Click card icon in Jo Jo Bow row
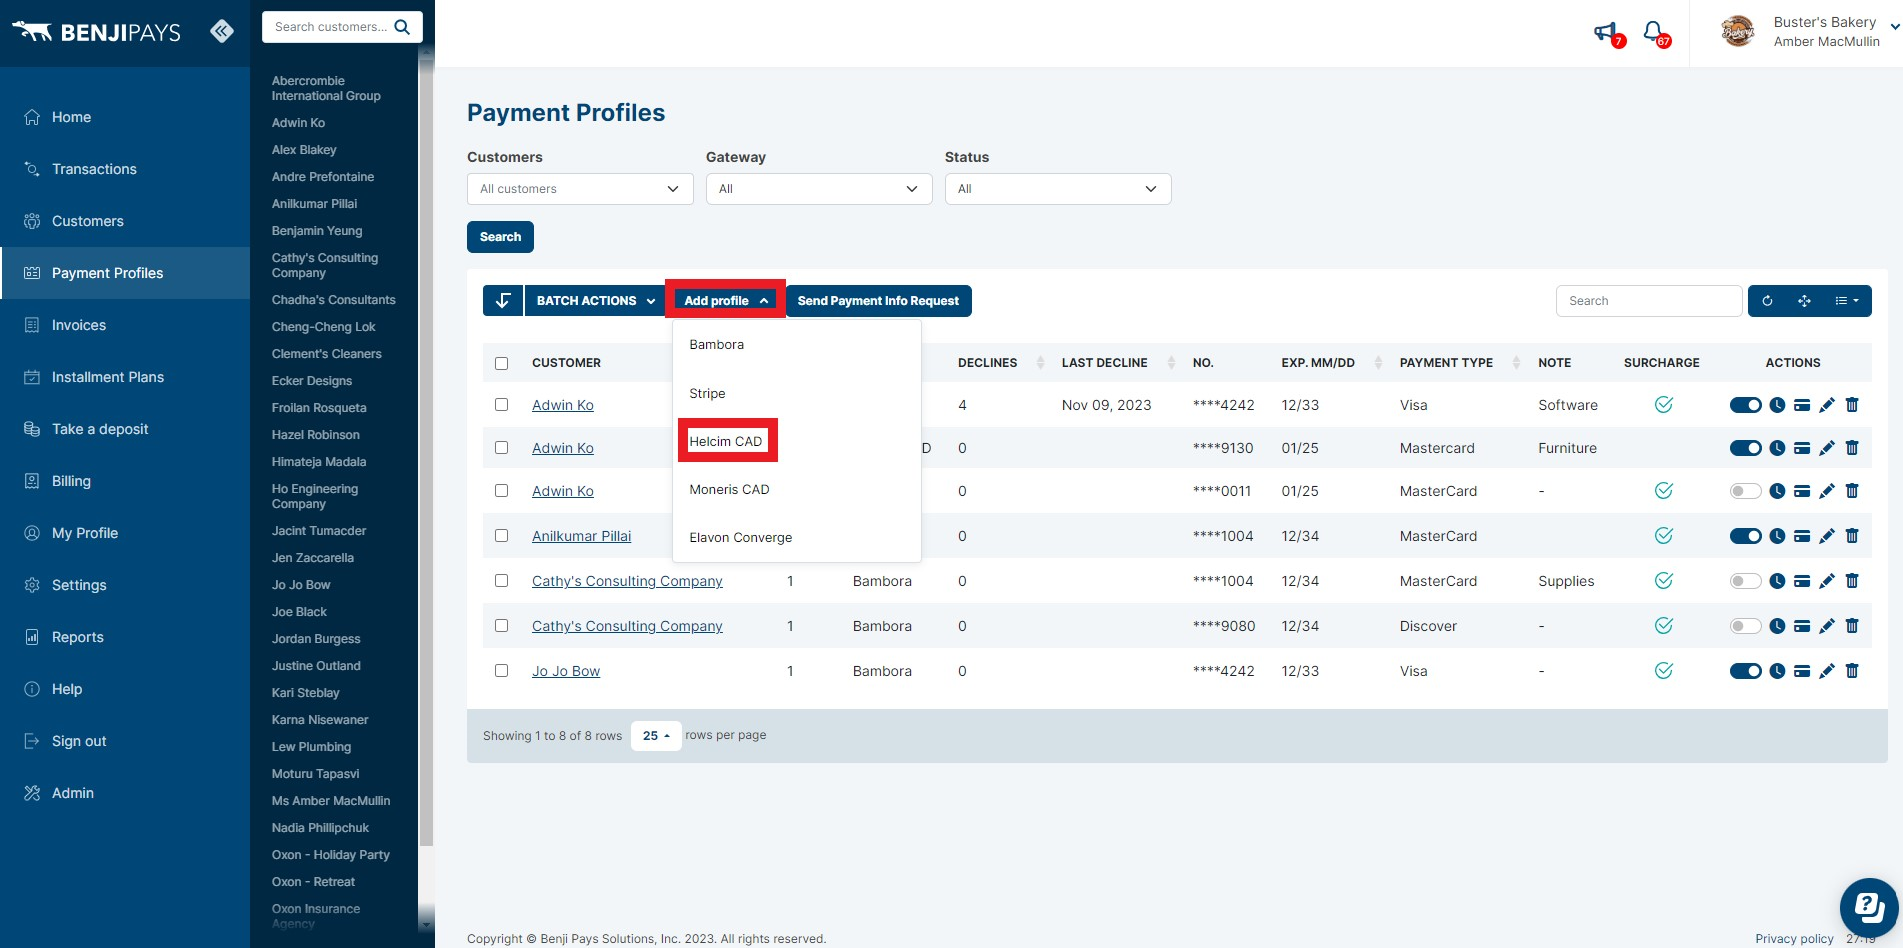The width and height of the screenshot is (1903, 948). [x=1802, y=671]
